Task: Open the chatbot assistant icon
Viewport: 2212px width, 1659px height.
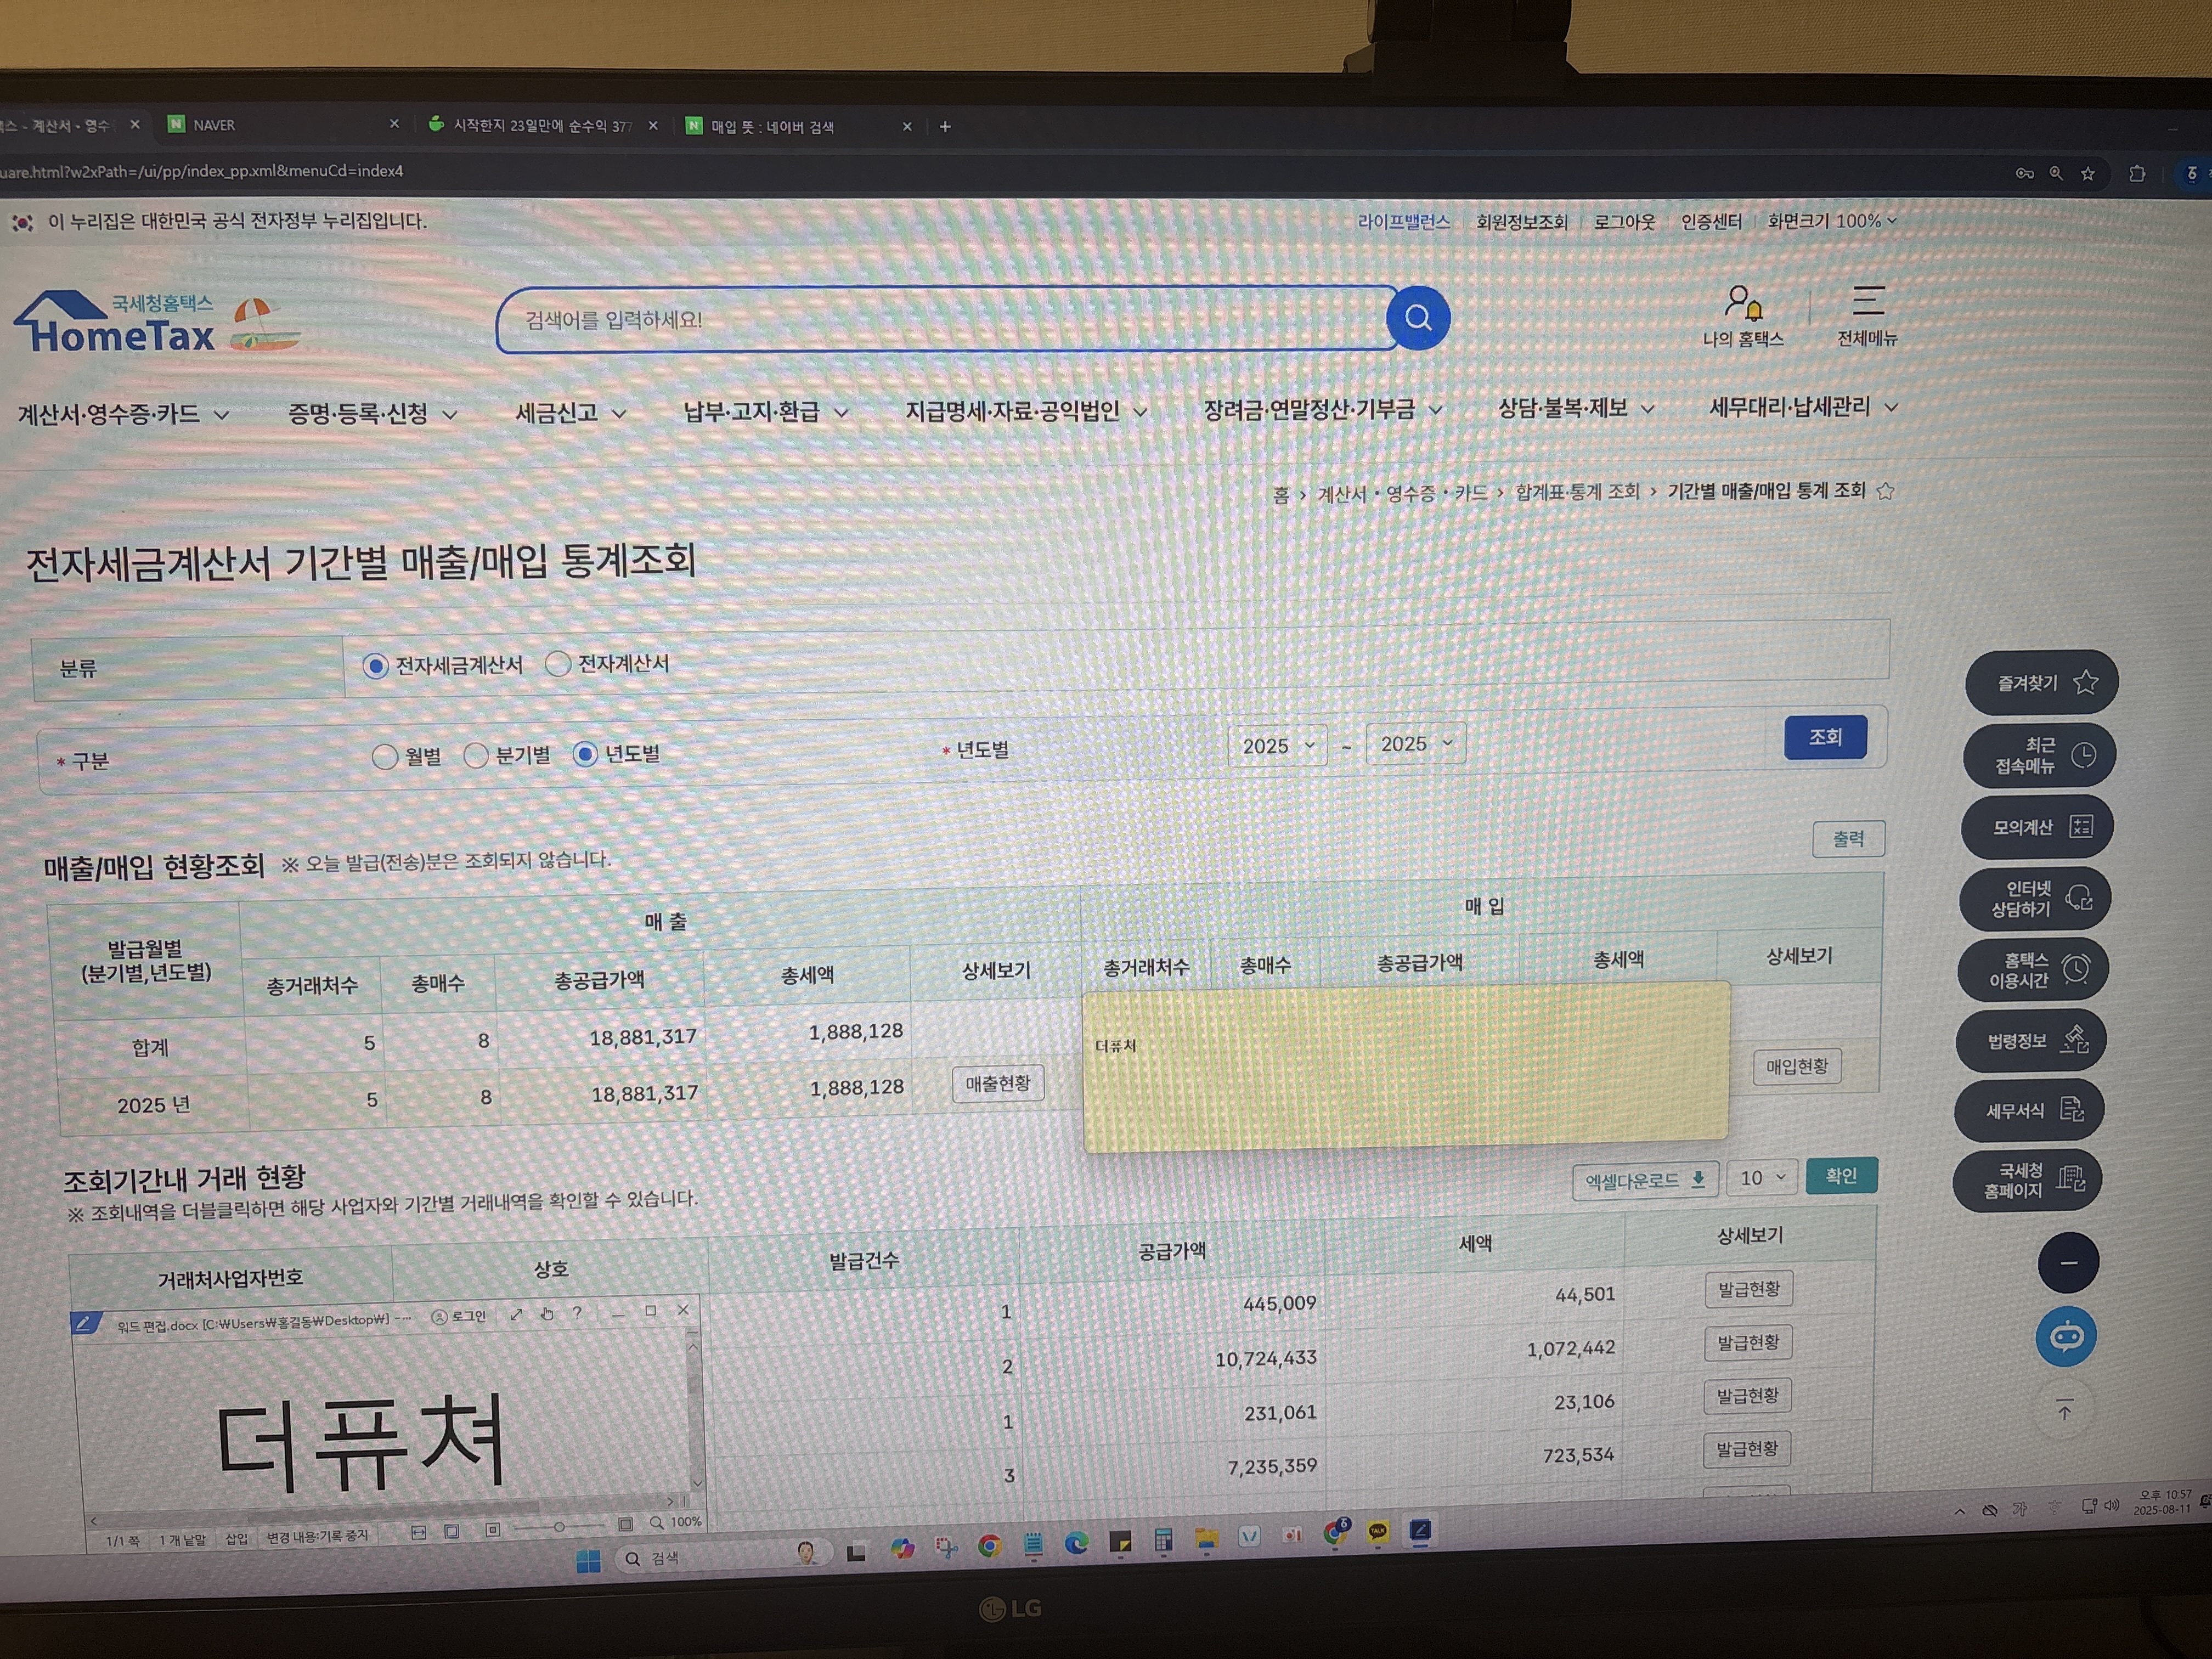Action: (x=2066, y=1336)
